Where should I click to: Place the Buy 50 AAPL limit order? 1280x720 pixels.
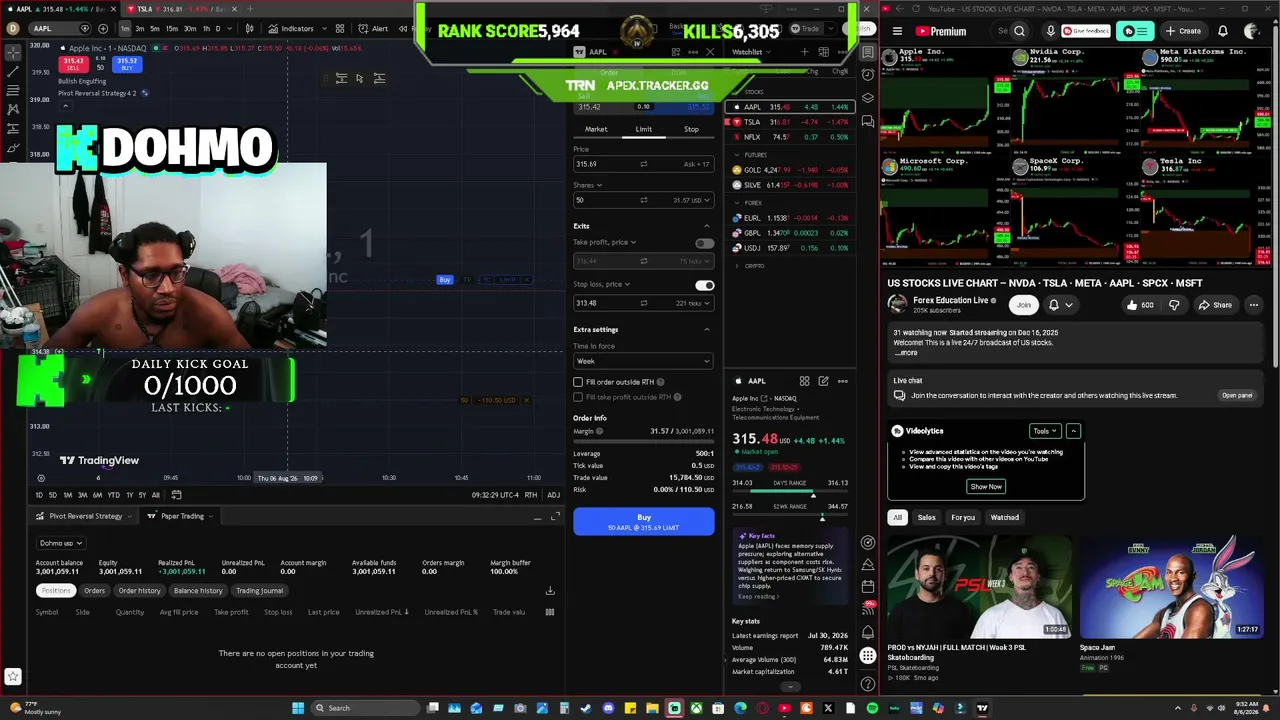(644, 522)
